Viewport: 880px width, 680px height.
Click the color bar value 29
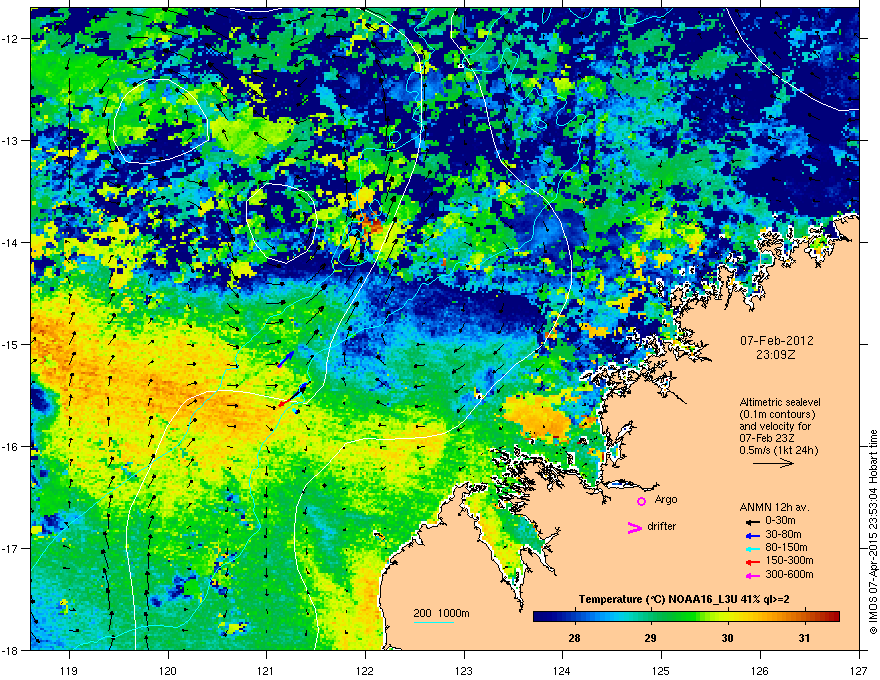coord(650,638)
